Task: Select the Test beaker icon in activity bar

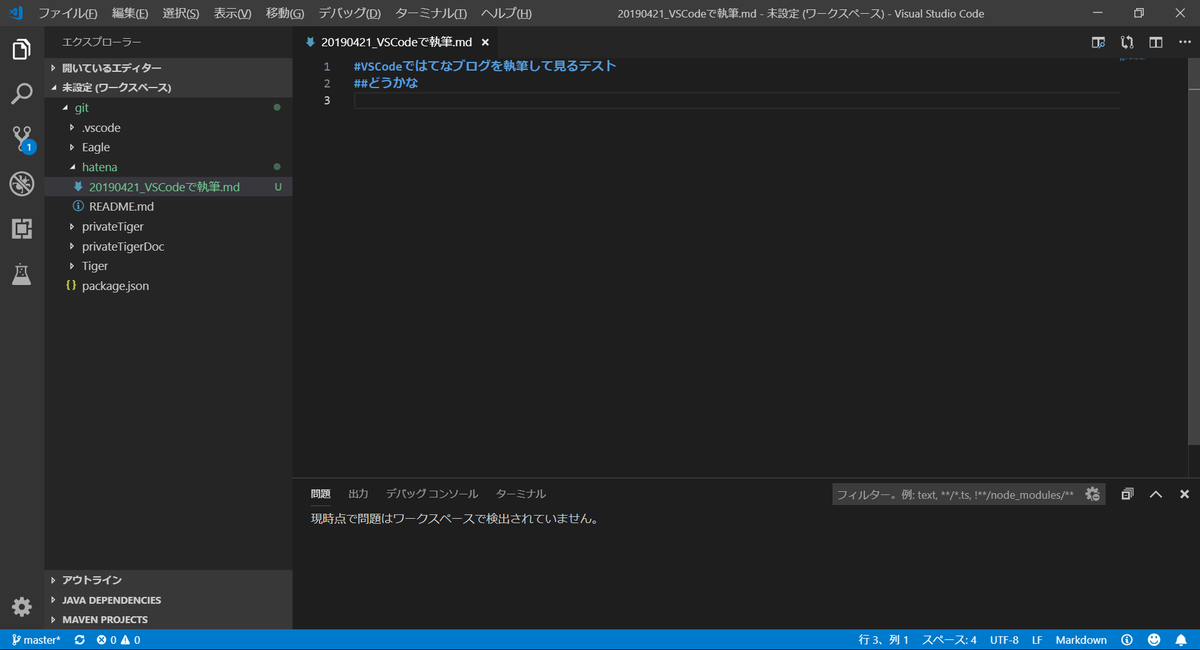Action: [21, 274]
